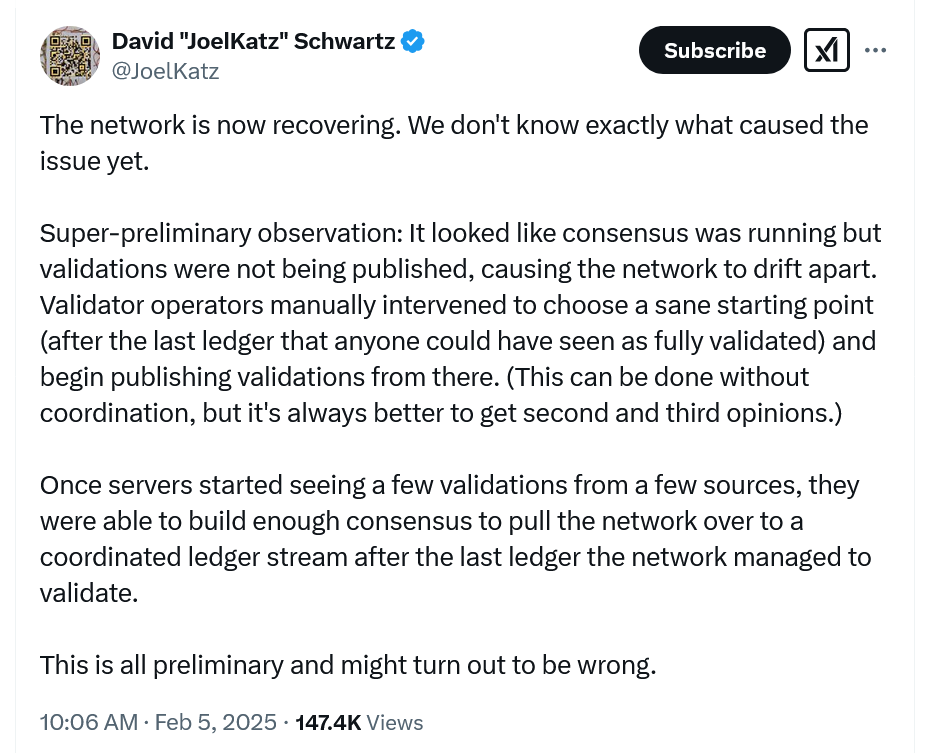Click the "Validator operators manually intervened" line
The image size is (927, 753).
tap(456, 305)
